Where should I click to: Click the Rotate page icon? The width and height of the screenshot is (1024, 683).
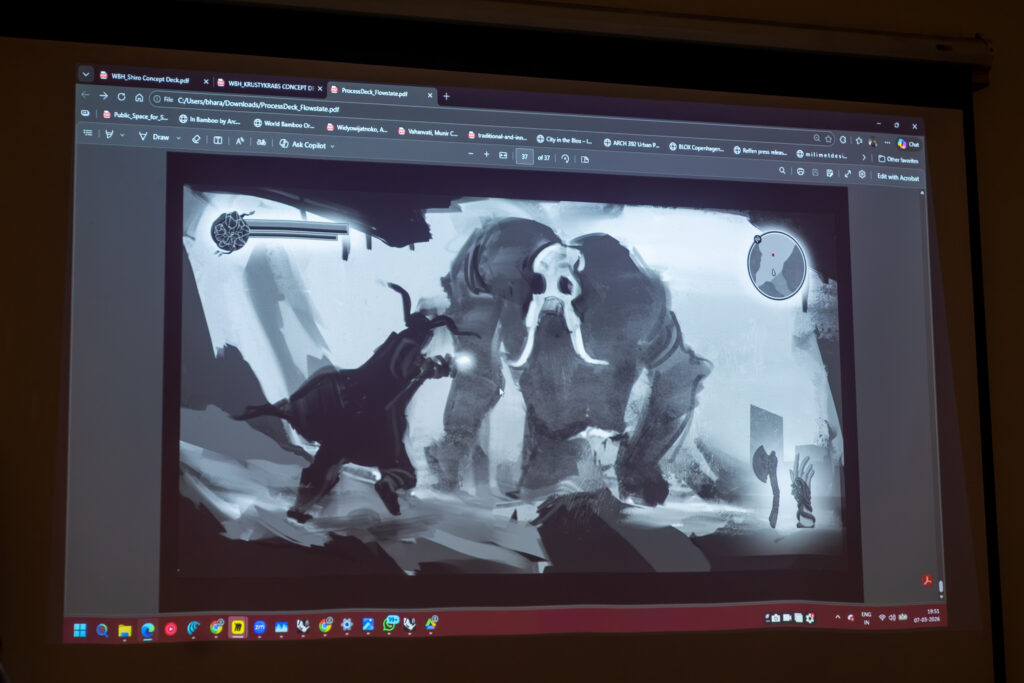[x=565, y=158]
